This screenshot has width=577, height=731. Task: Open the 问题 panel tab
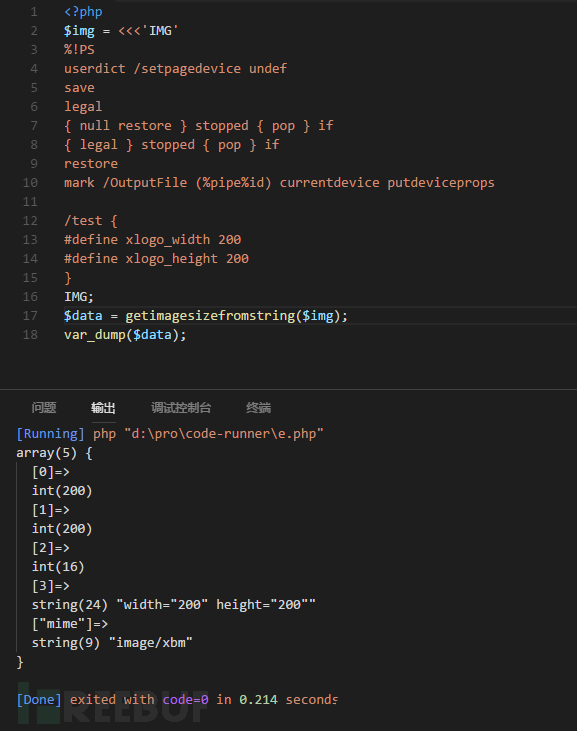coord(44,408)
